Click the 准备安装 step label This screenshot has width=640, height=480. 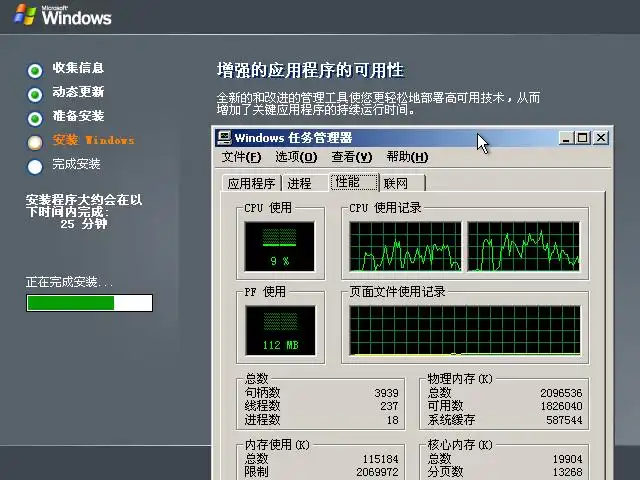[x=78, y=116]
